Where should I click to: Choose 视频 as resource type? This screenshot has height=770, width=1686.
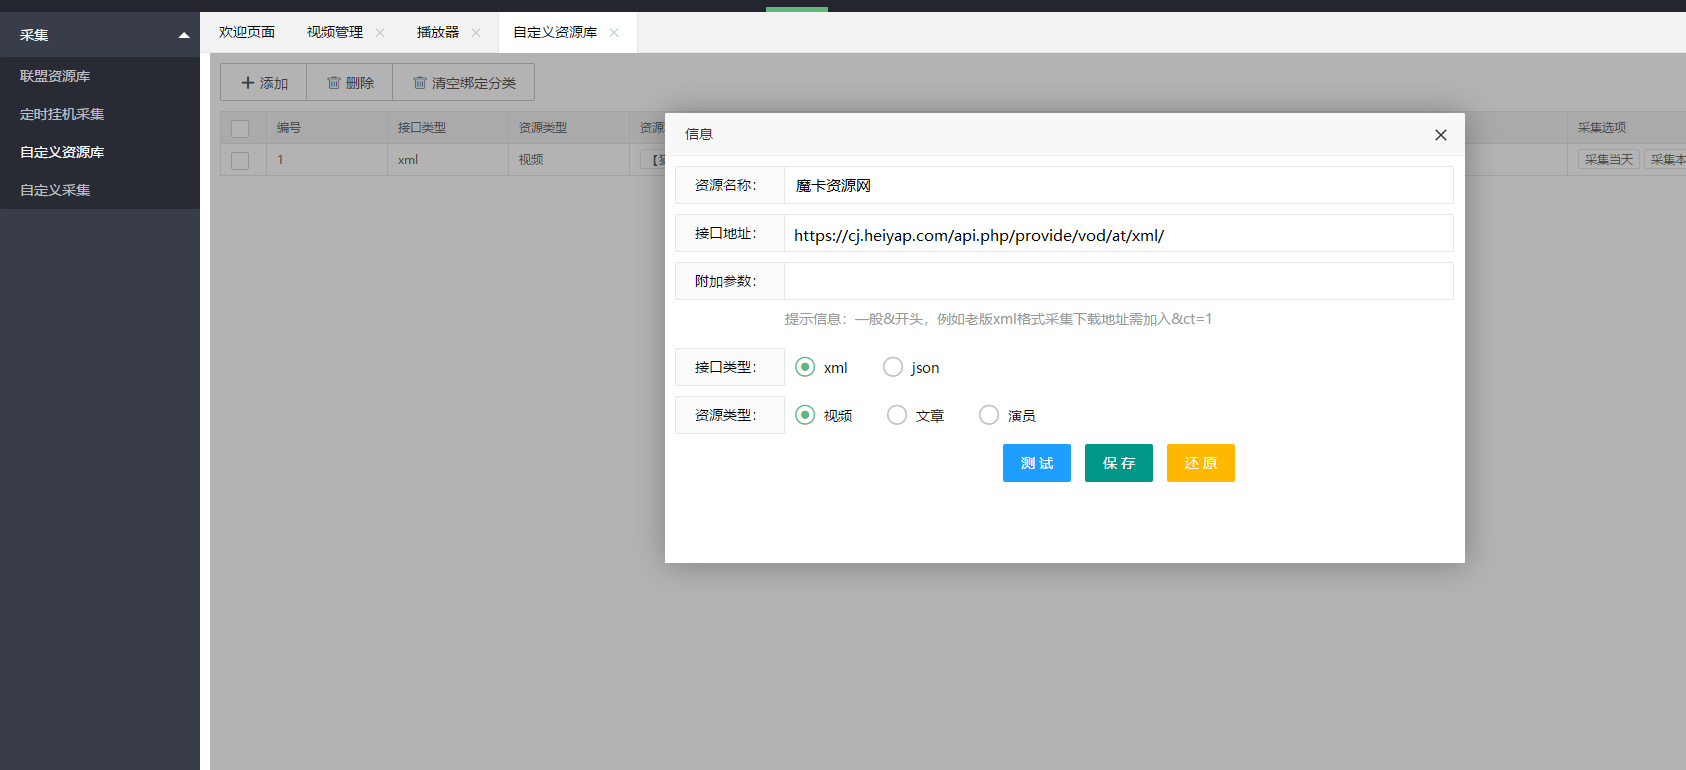(805, 415)
